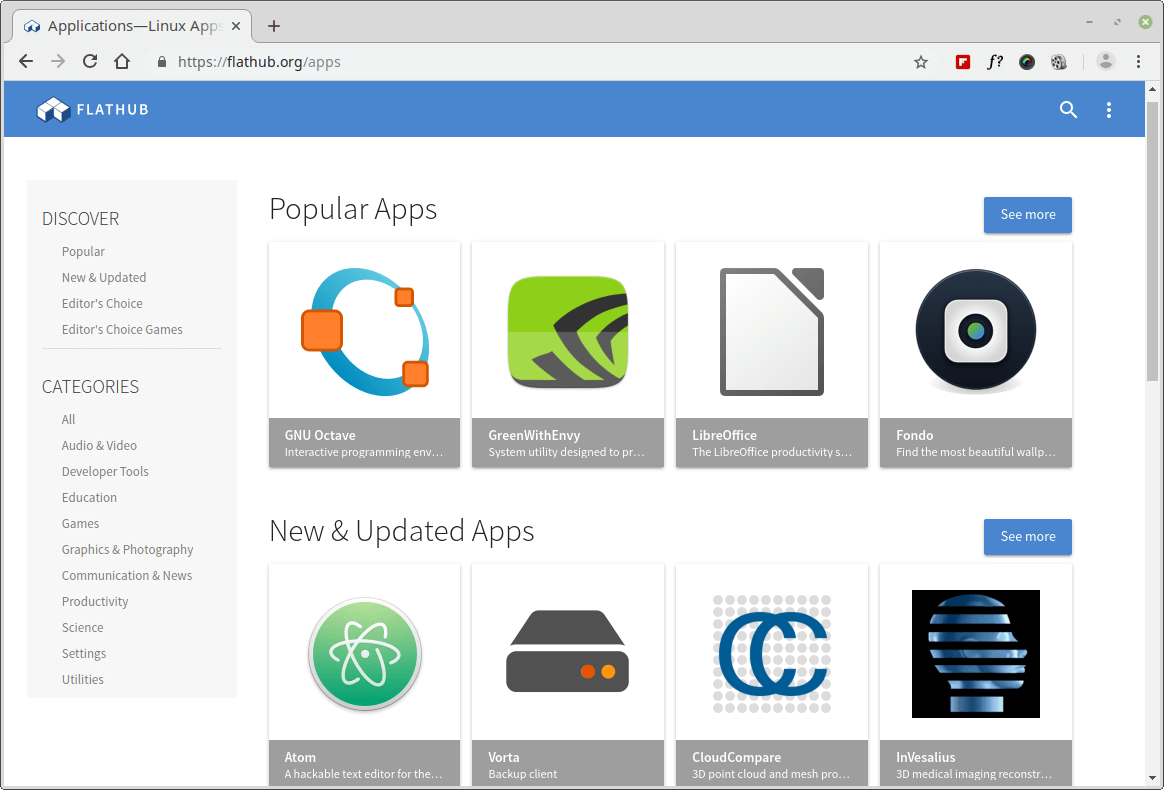1164x790 pixels.
Task: Click the CloudCompare CC icon
Action: pos(772,654)
